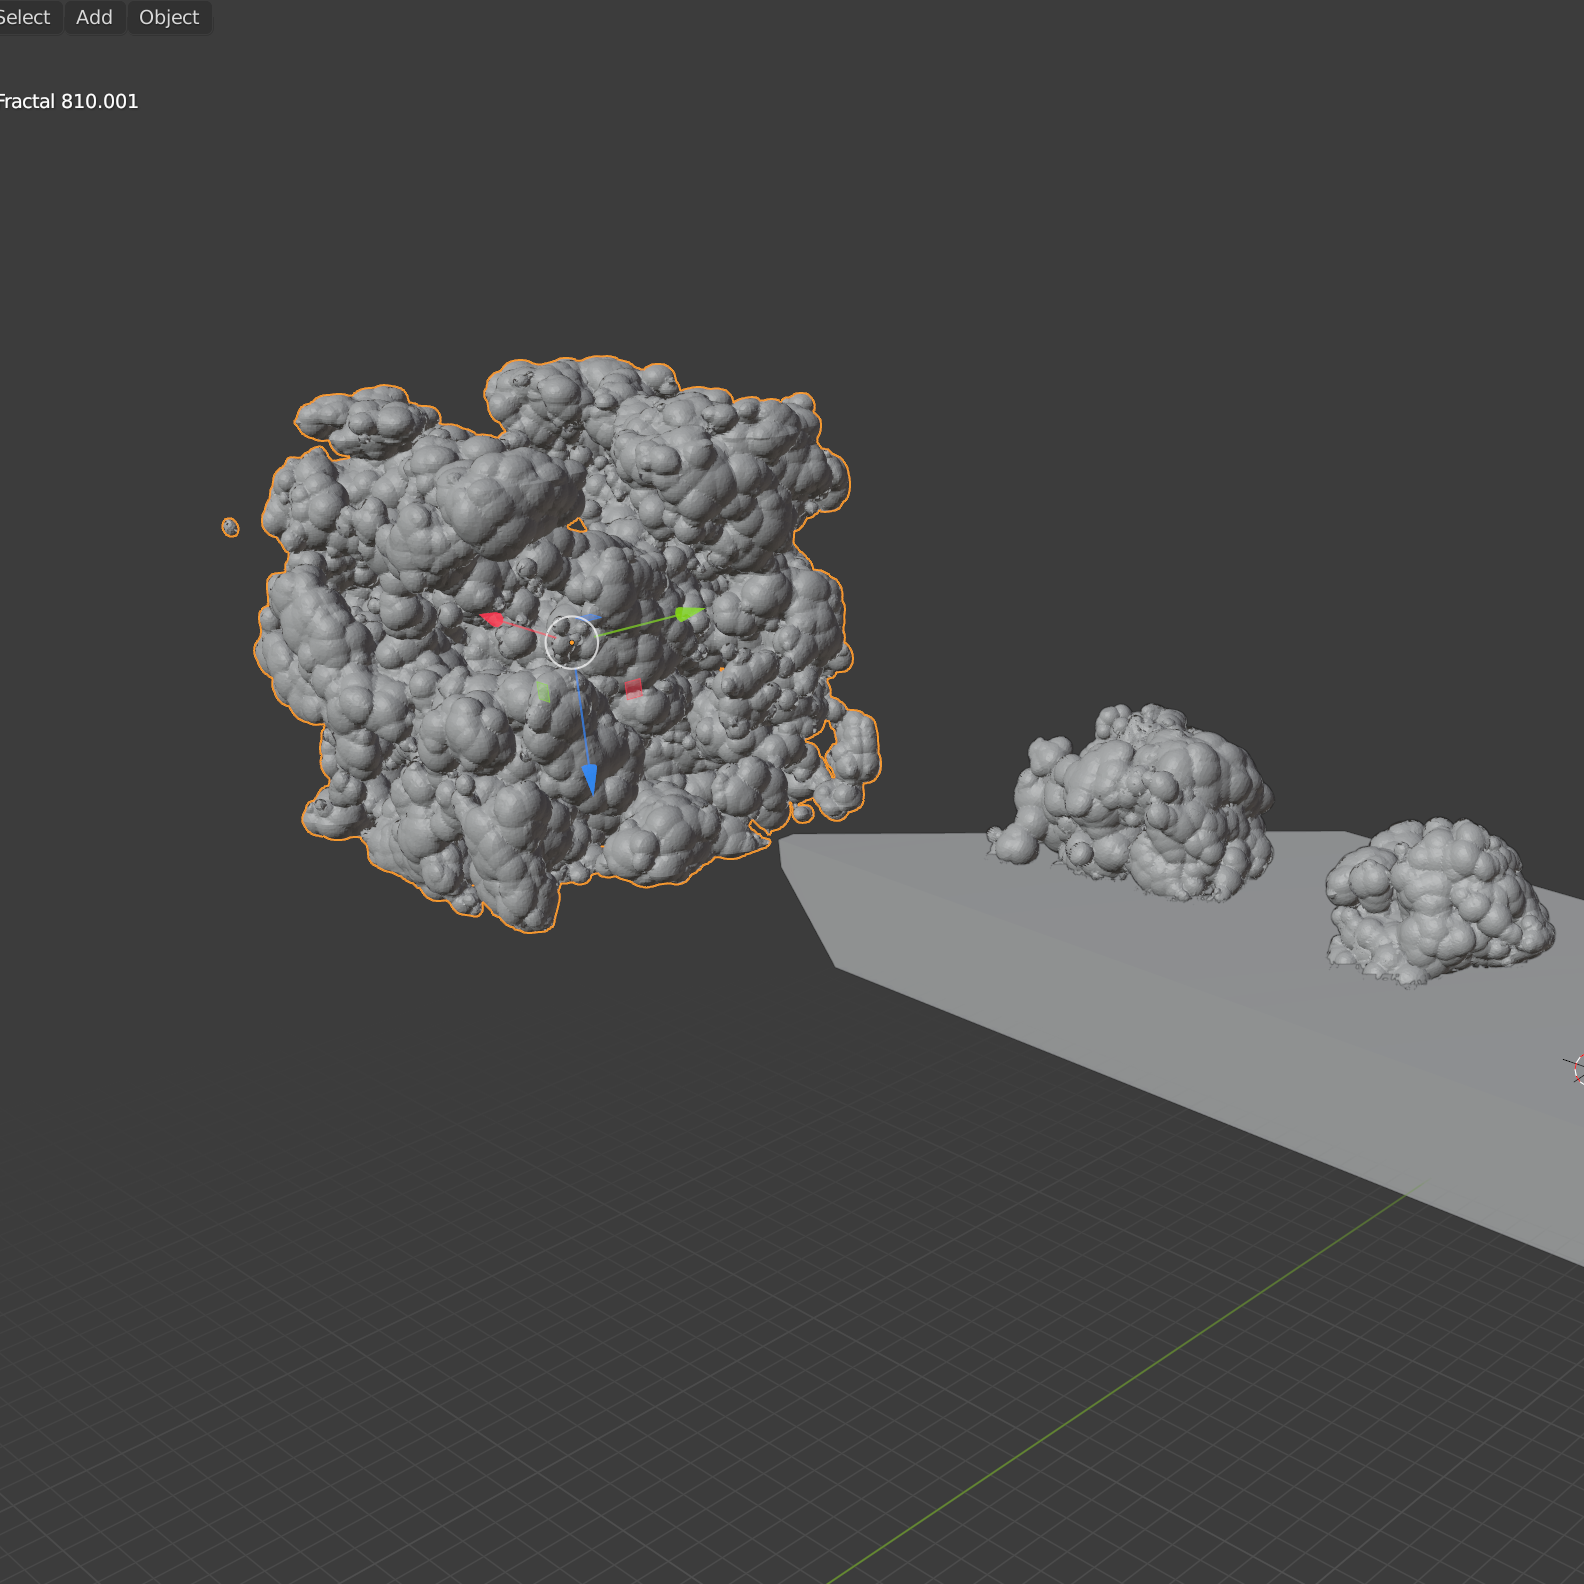This screenshot has width=1584, height=1584.
Task: Click the 'Fractal 810.001' object name text
Action: coord(68,101)
